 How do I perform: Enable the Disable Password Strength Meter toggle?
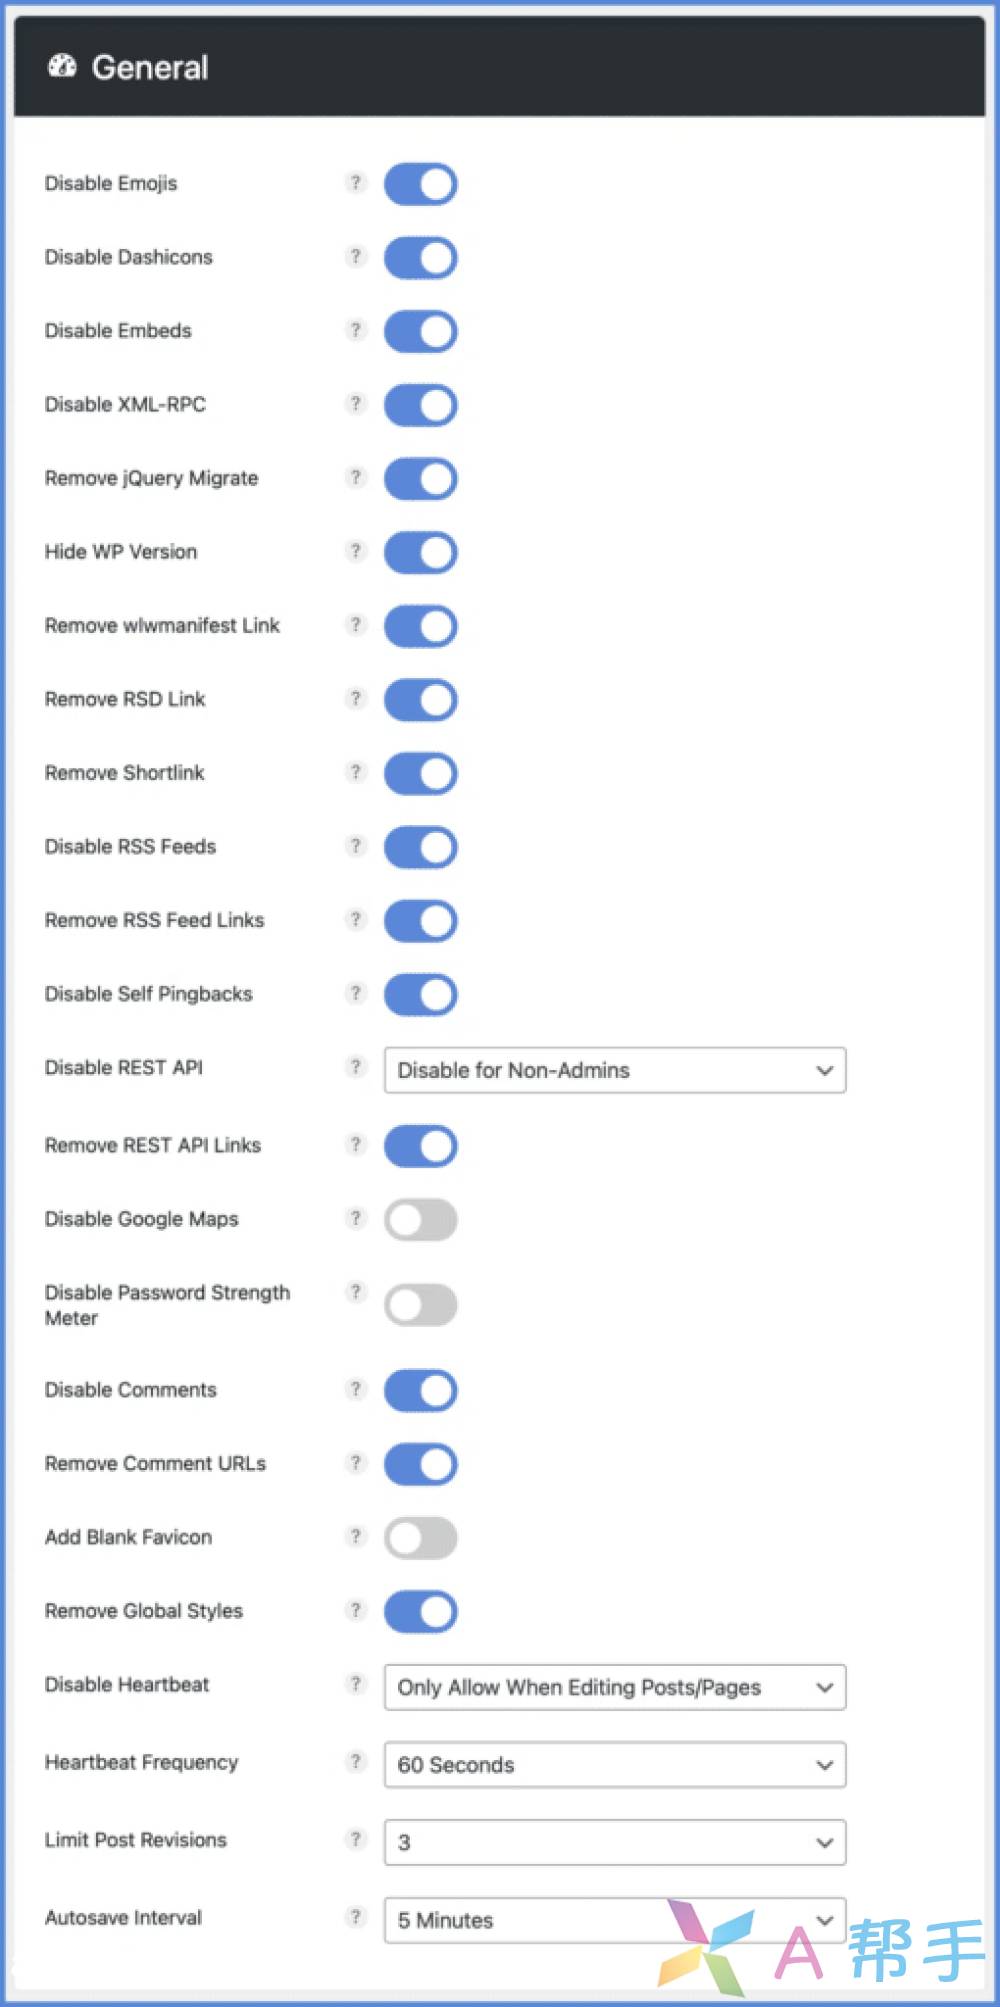tap(421, 1305)
